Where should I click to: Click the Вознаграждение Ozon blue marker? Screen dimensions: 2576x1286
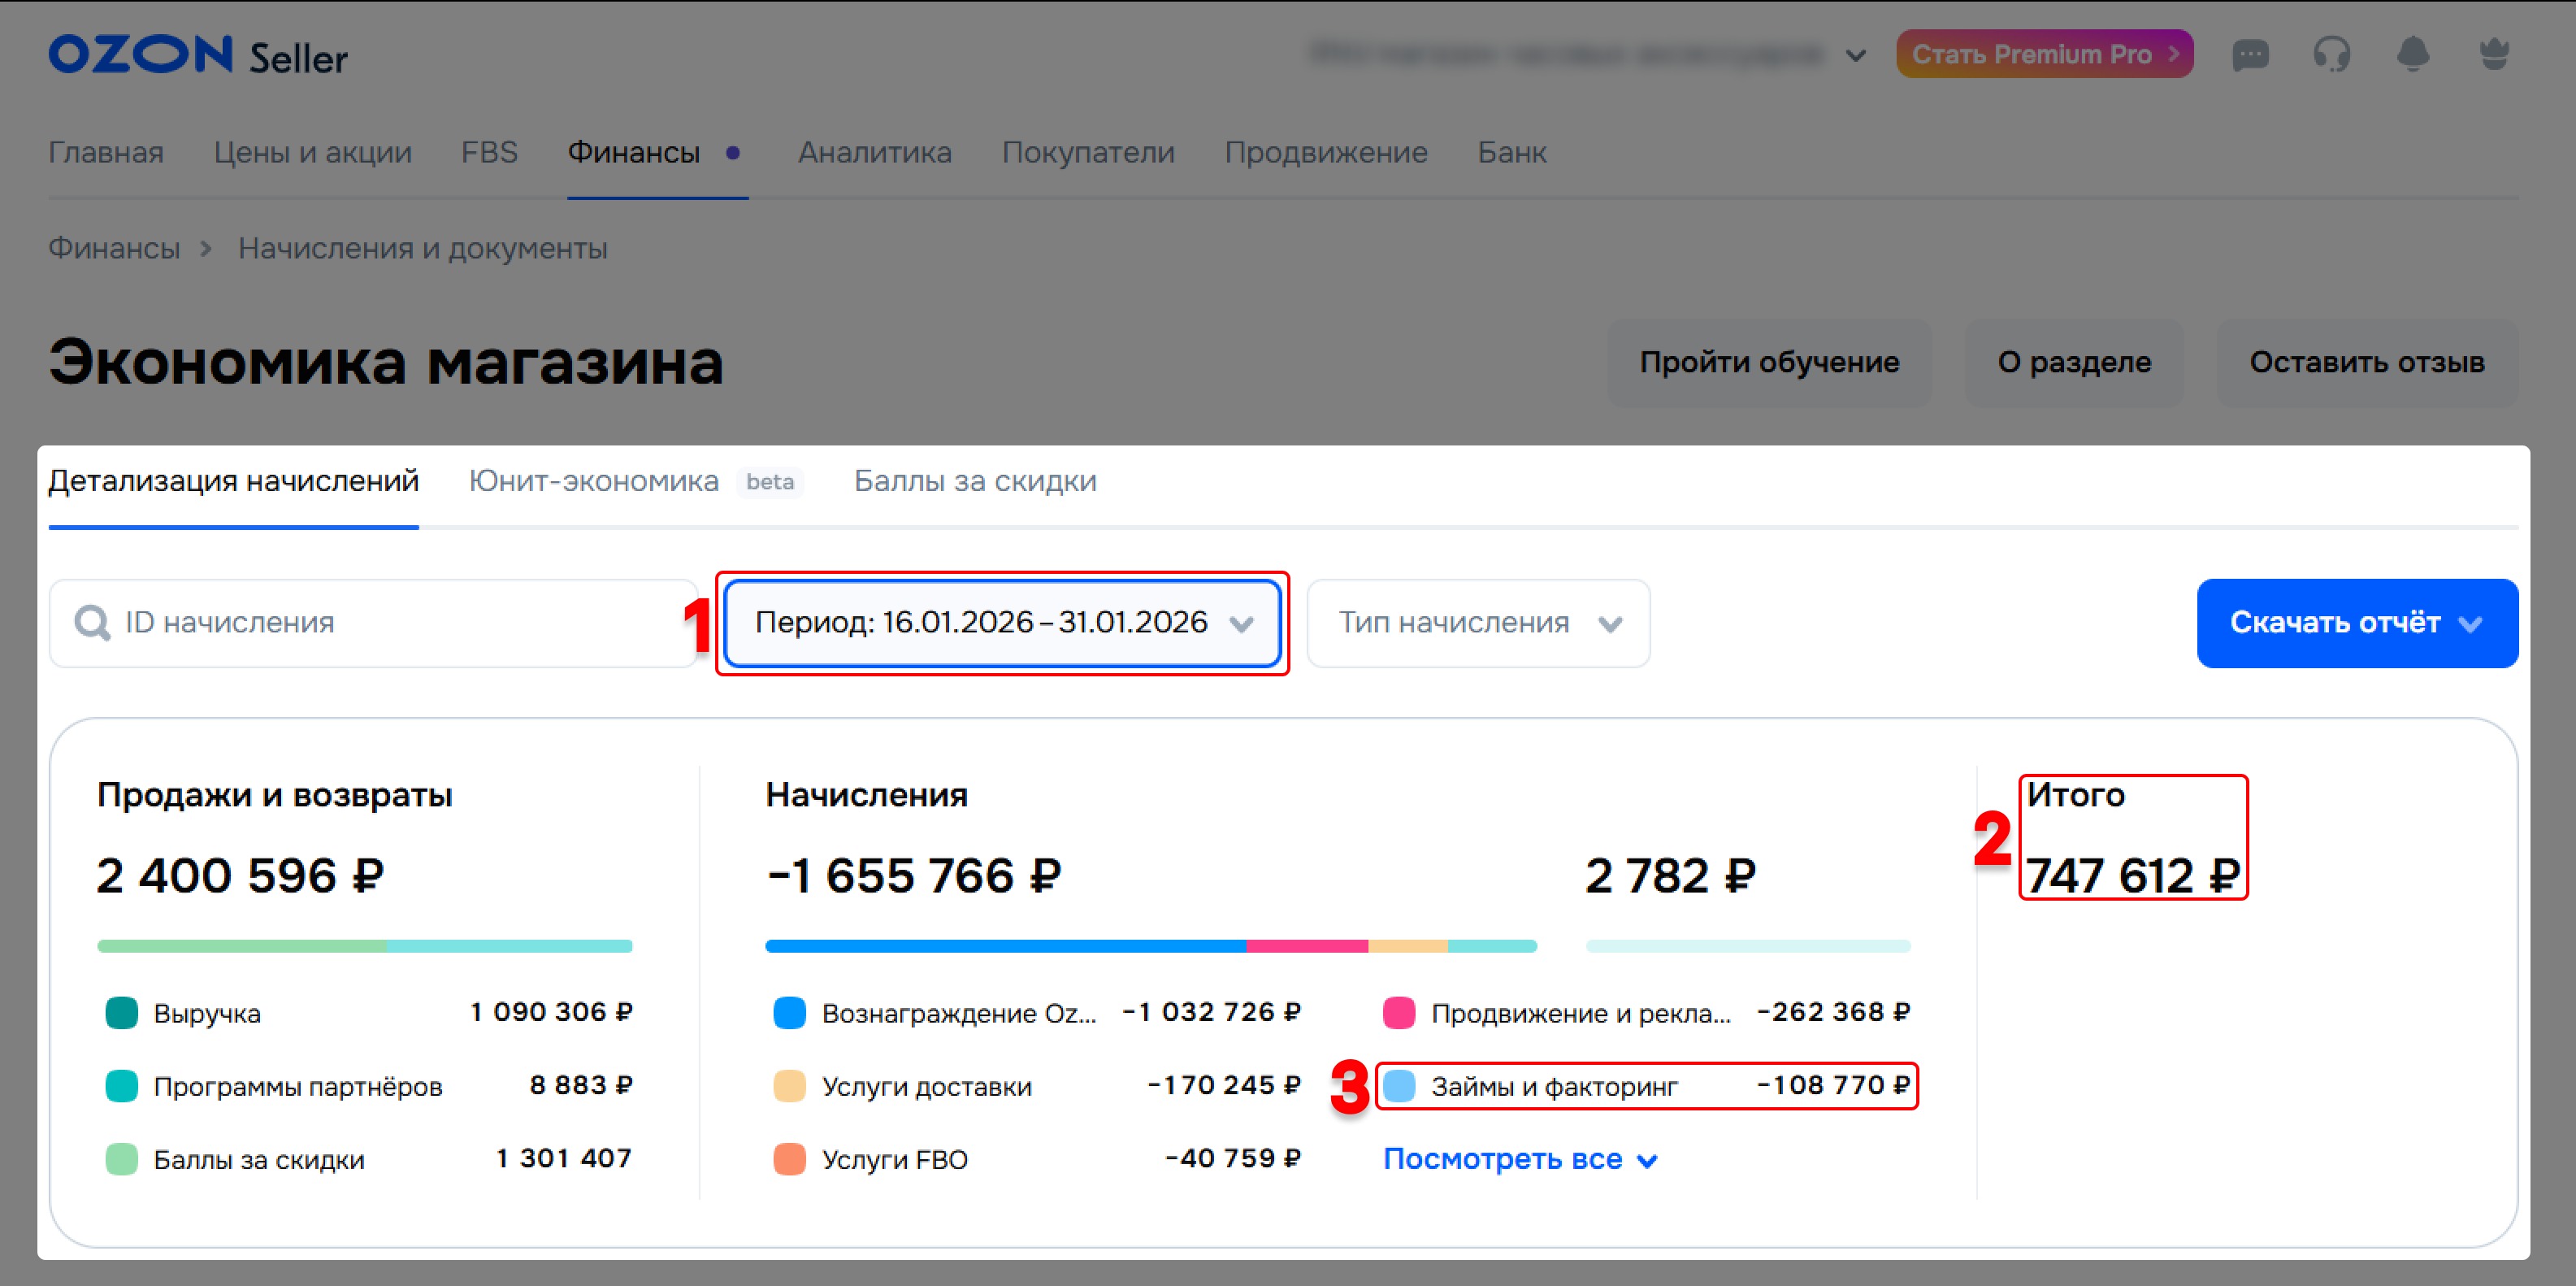point(790,1012)
